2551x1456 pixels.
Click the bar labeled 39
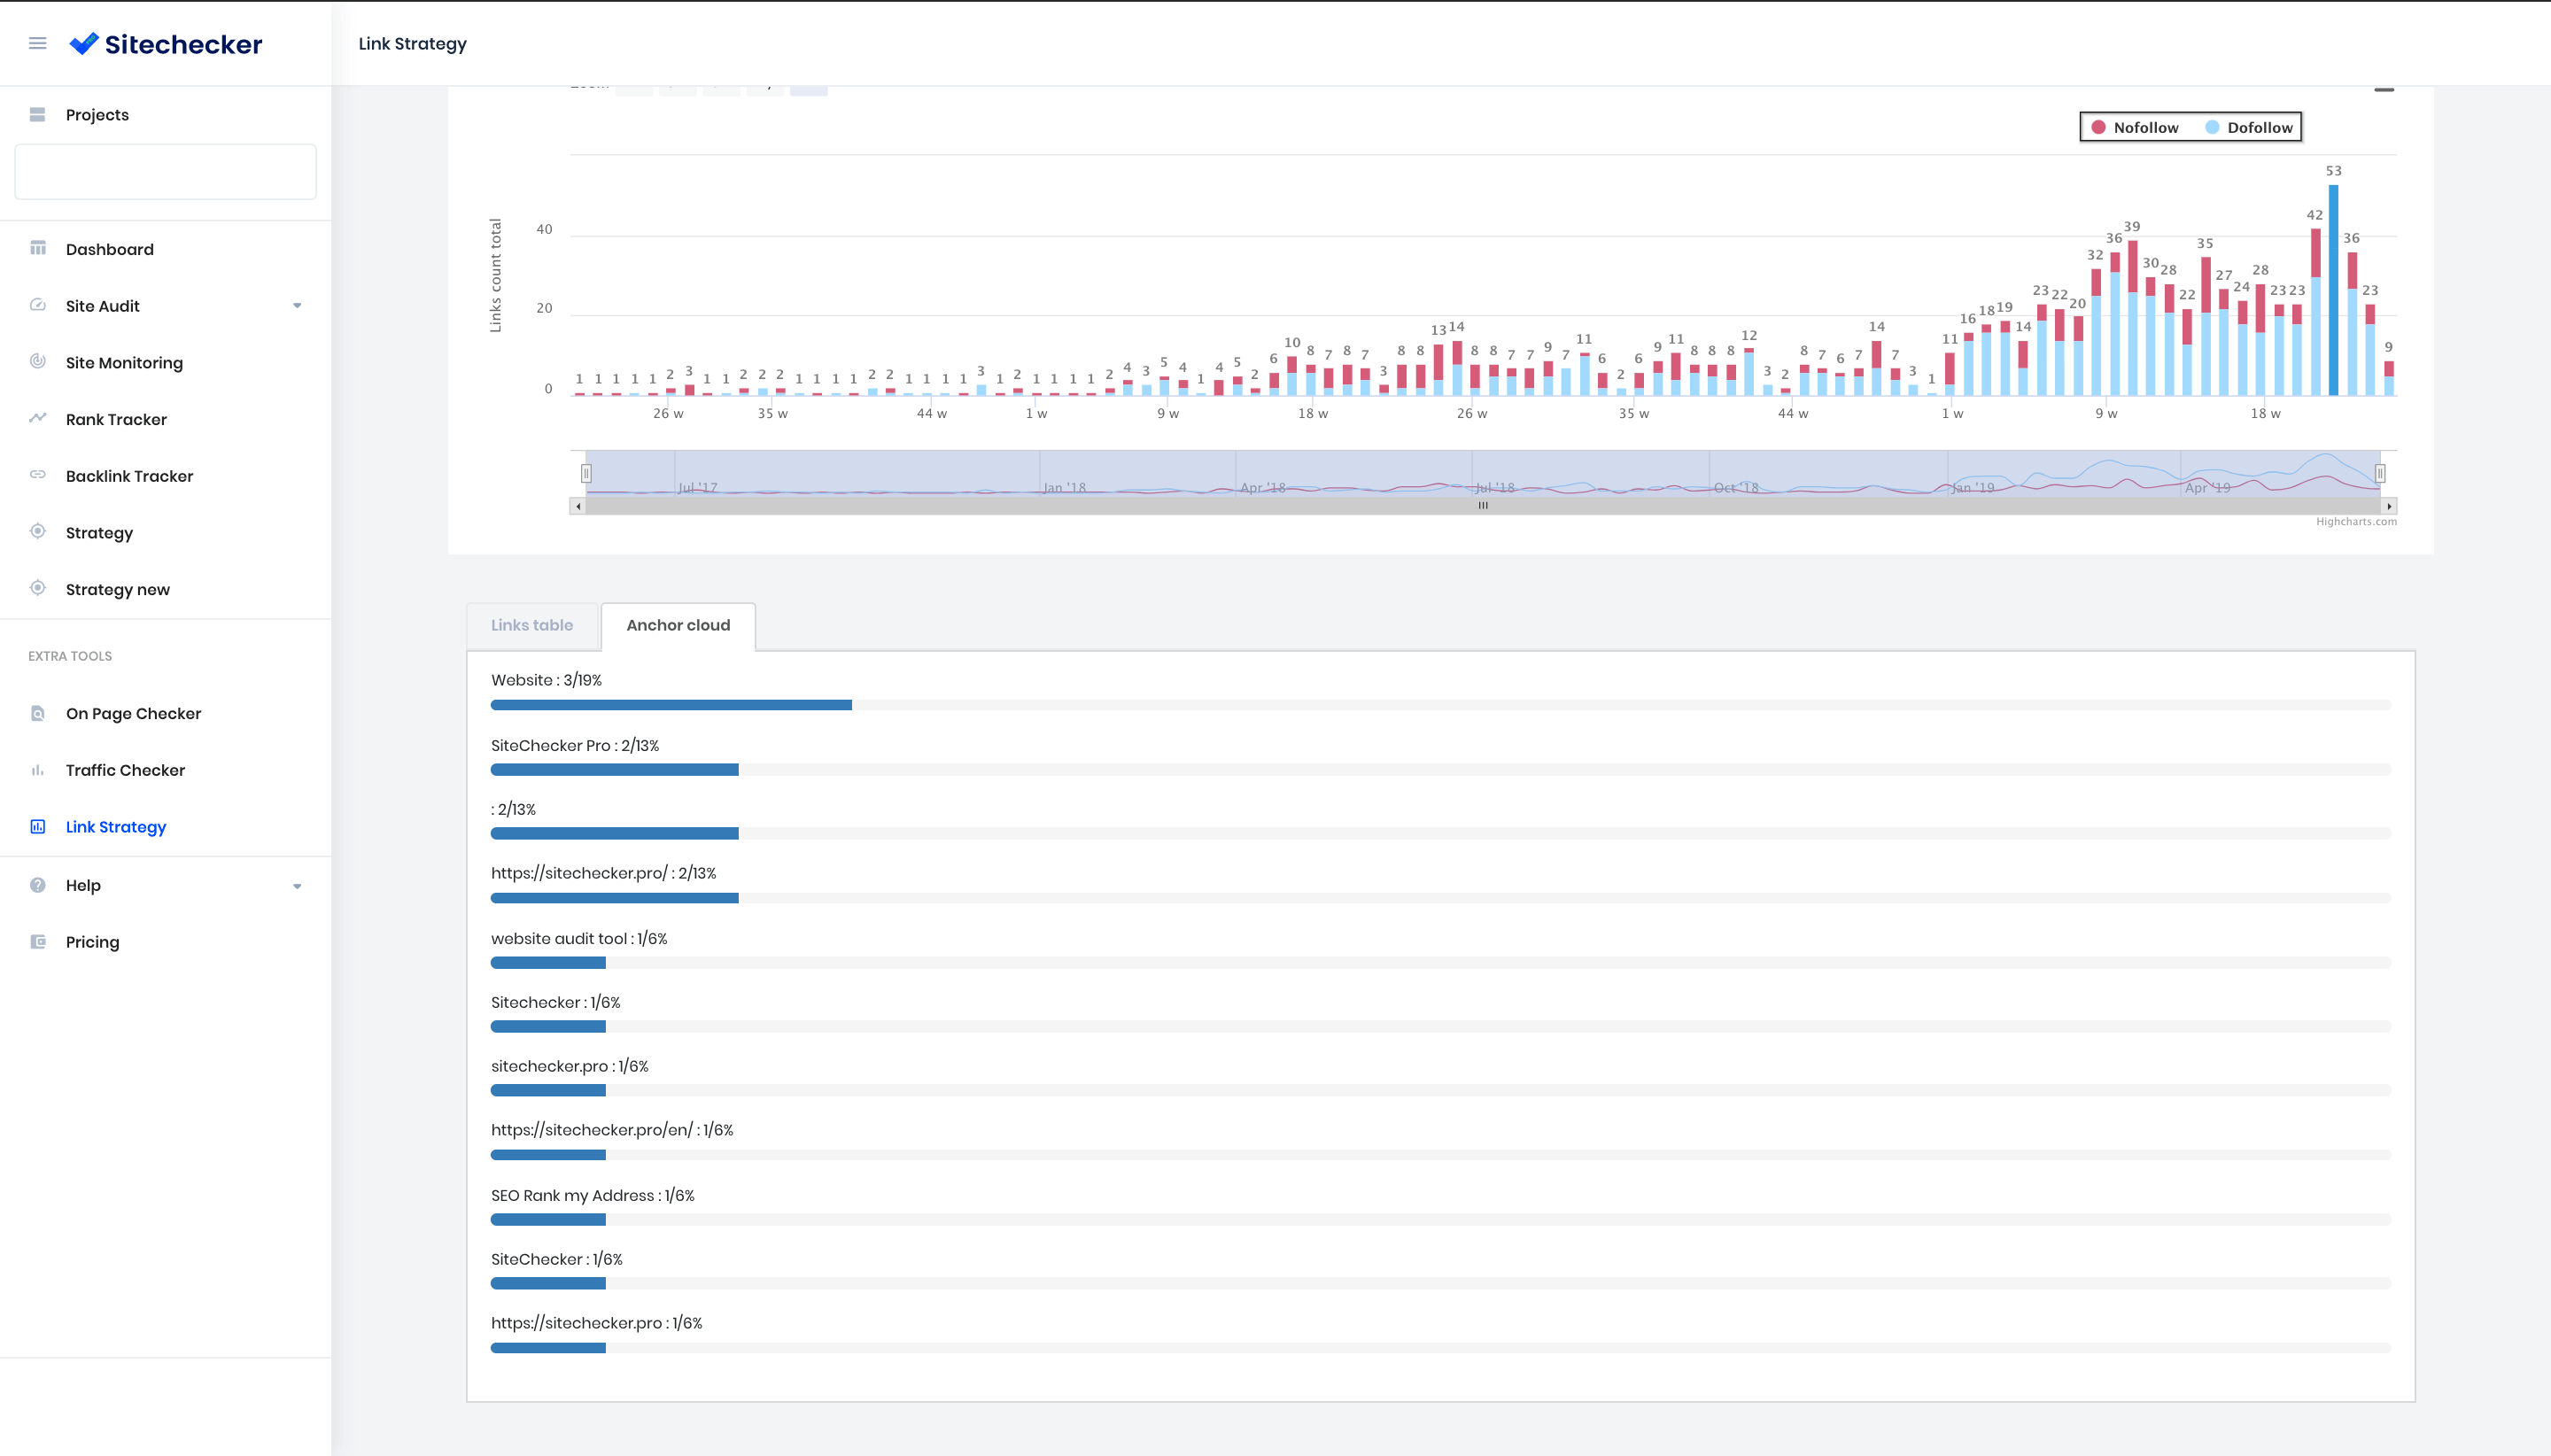2132,318
